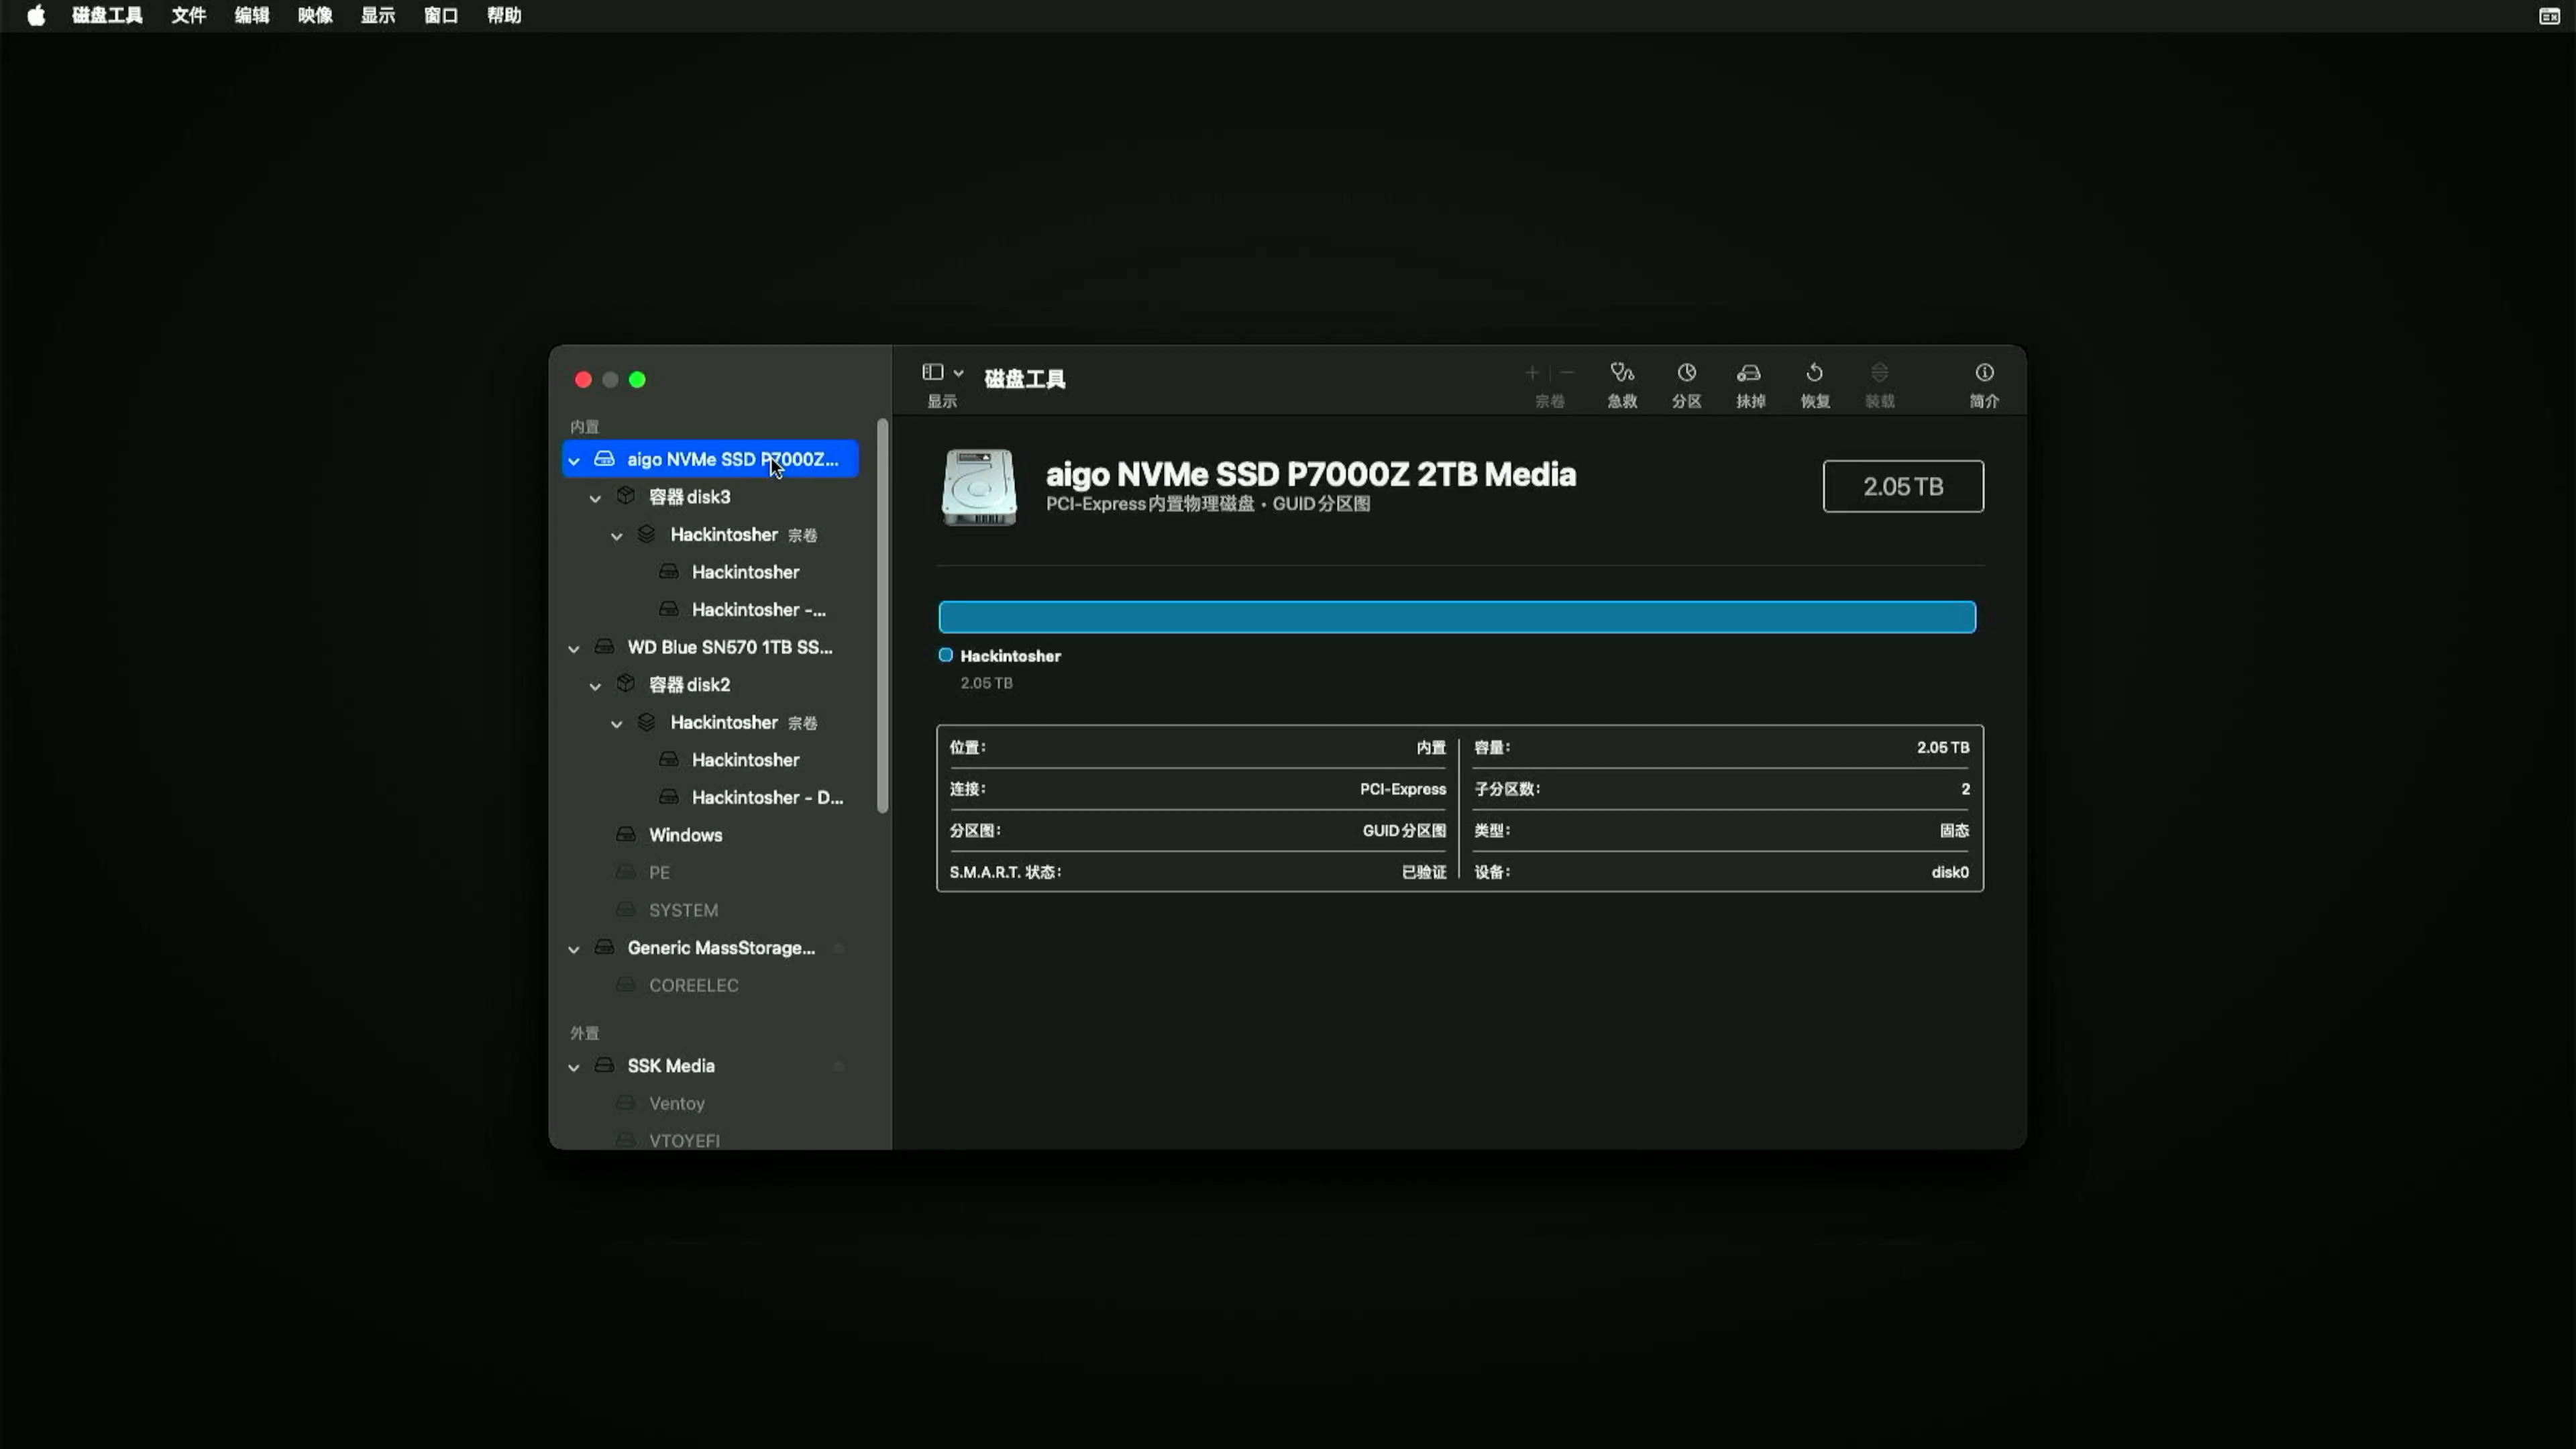
Task: Select the WD Blue SN570 1TB disk
Action: click(710, 648)
